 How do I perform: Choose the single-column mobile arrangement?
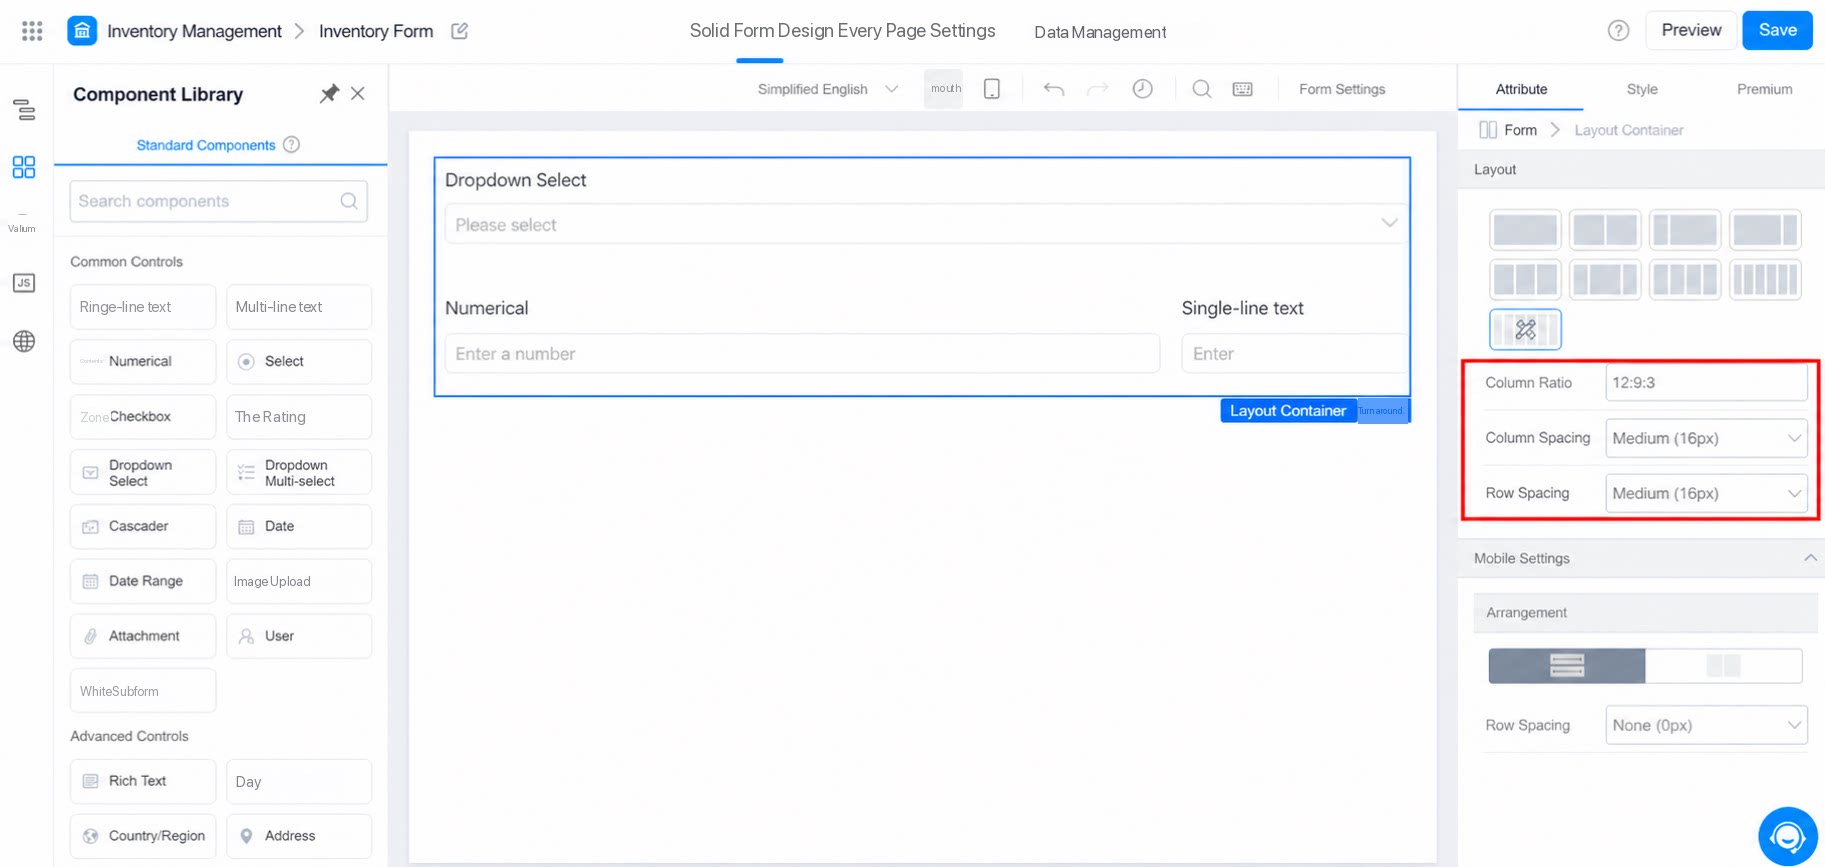click(1566, 666)
